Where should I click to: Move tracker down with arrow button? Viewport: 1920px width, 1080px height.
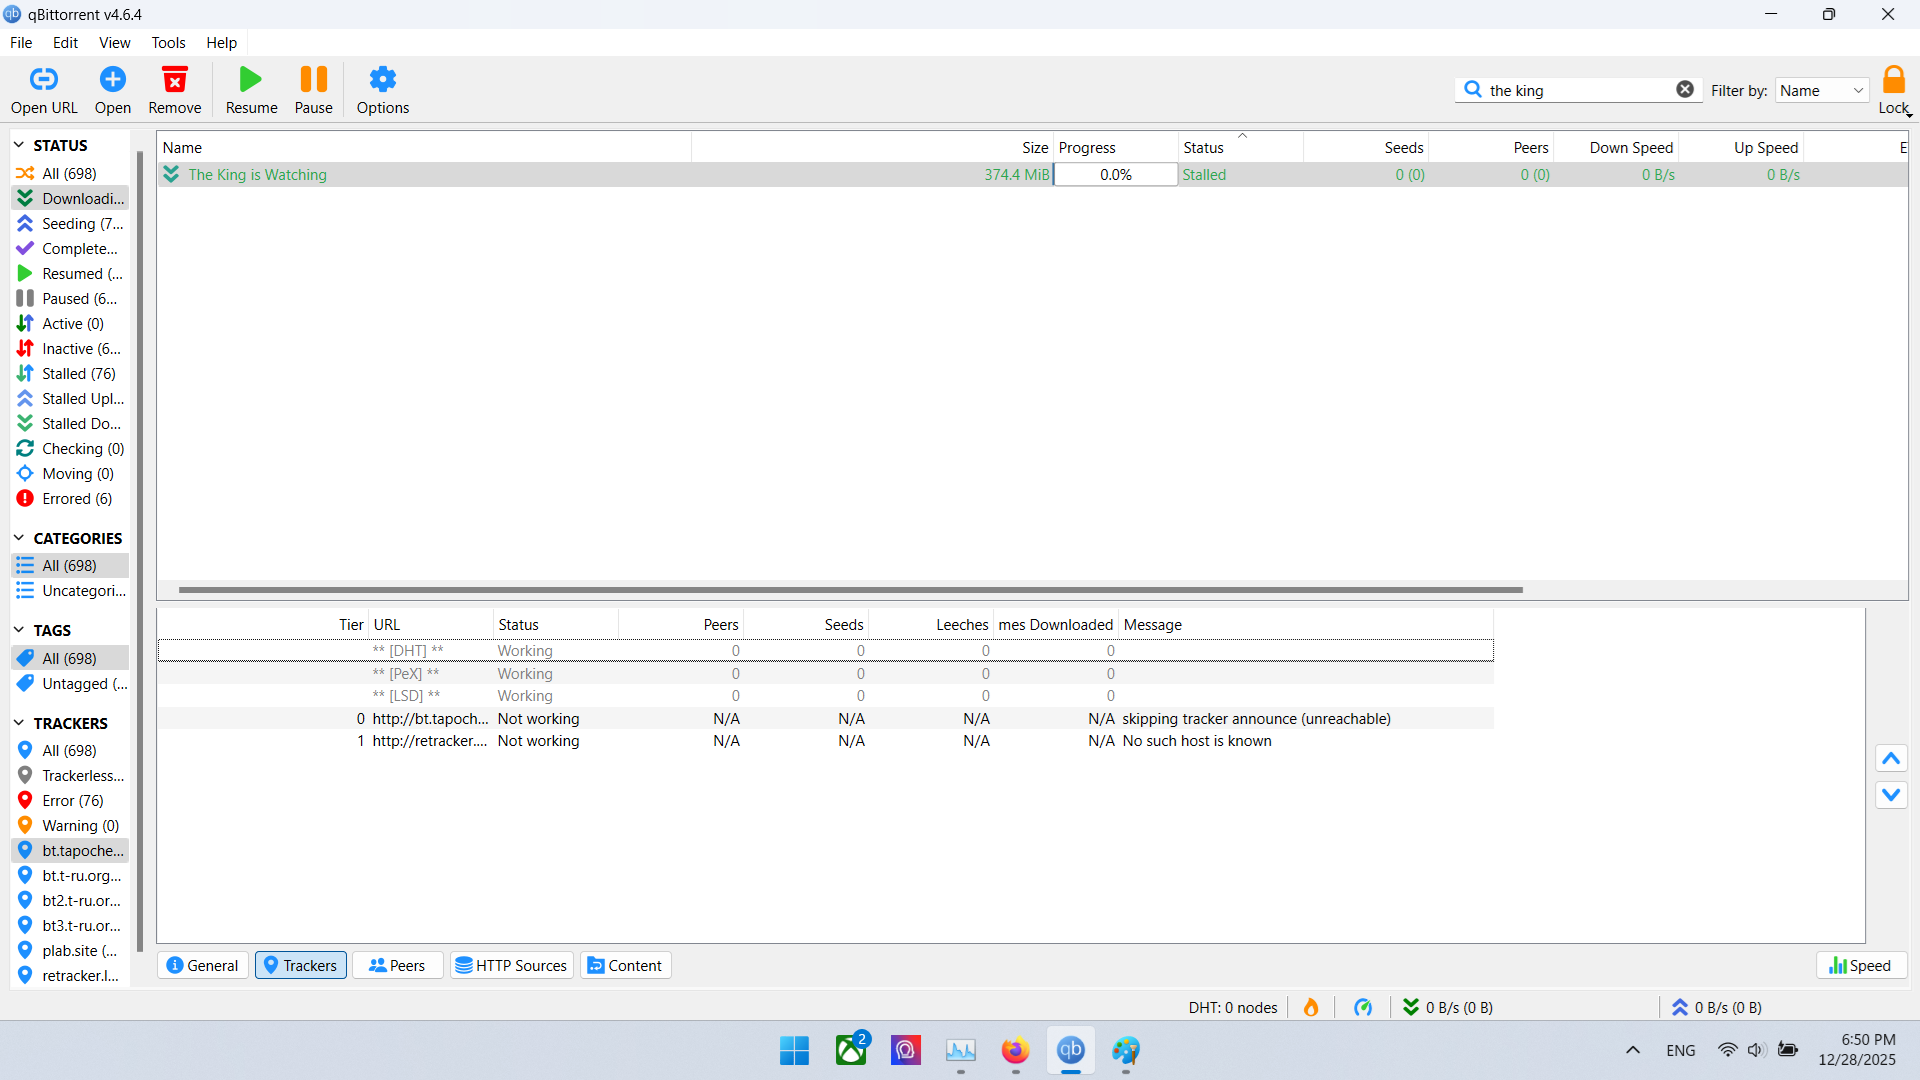(x=1891, y=795)
